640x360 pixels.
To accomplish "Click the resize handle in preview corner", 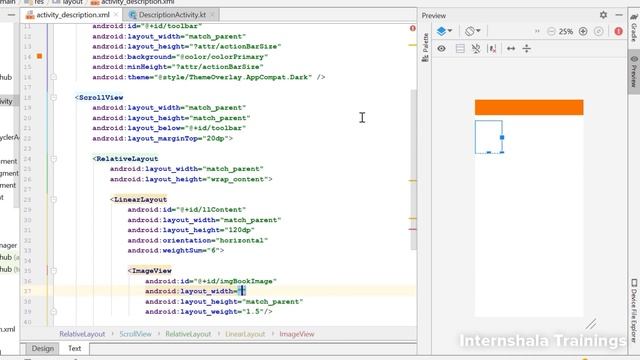I will pyautogui.click(x=591, y=324).
